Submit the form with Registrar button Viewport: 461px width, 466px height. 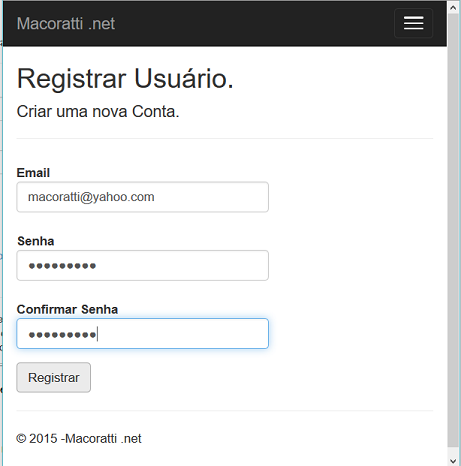(54, 377)
